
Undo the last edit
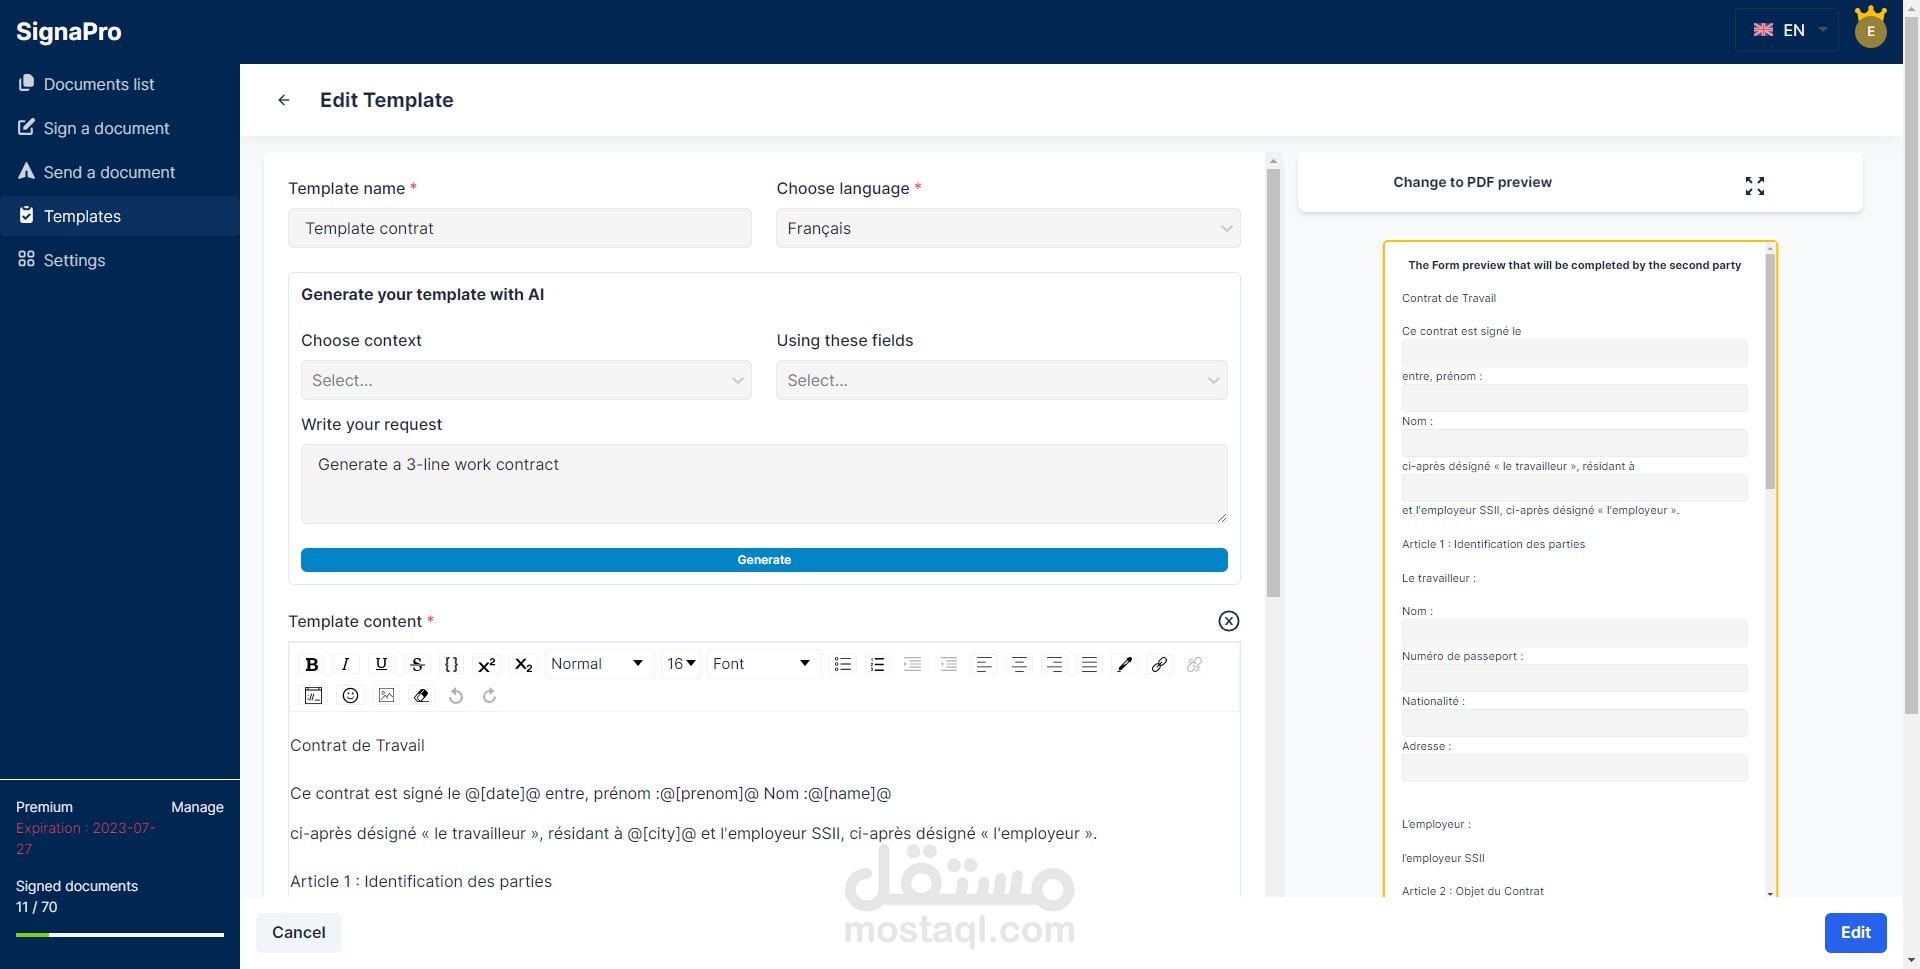point(456,696)
